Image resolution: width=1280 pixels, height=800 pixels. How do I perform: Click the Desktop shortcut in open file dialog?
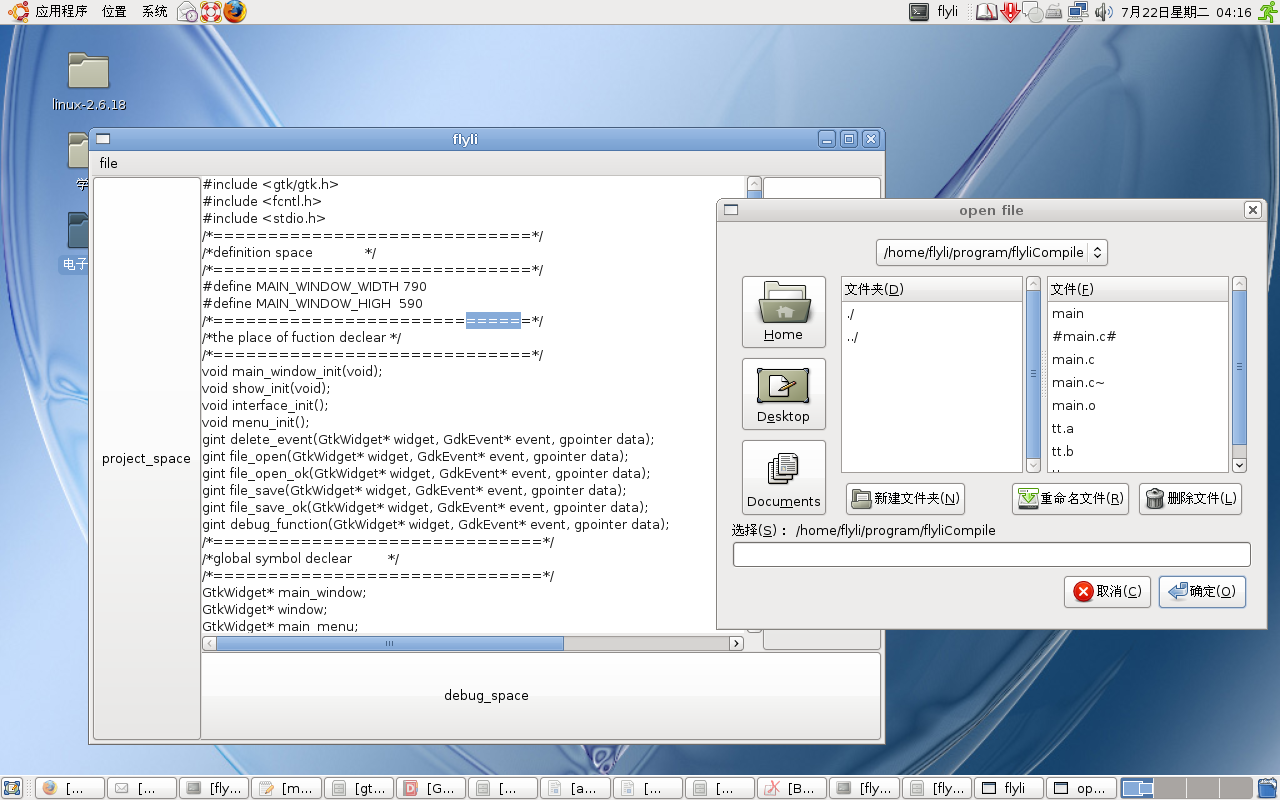pos(784,394)
